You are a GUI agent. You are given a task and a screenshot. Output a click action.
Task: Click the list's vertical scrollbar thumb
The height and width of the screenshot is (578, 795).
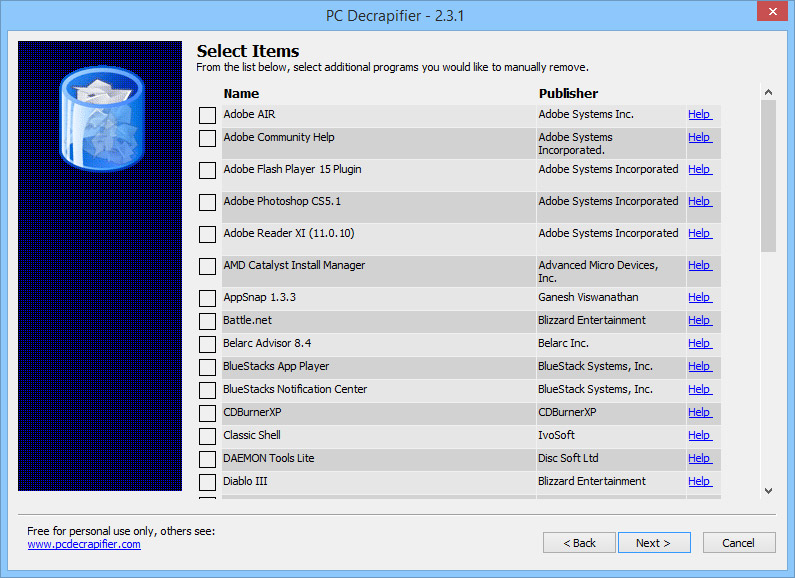click(x=768, y=175)
